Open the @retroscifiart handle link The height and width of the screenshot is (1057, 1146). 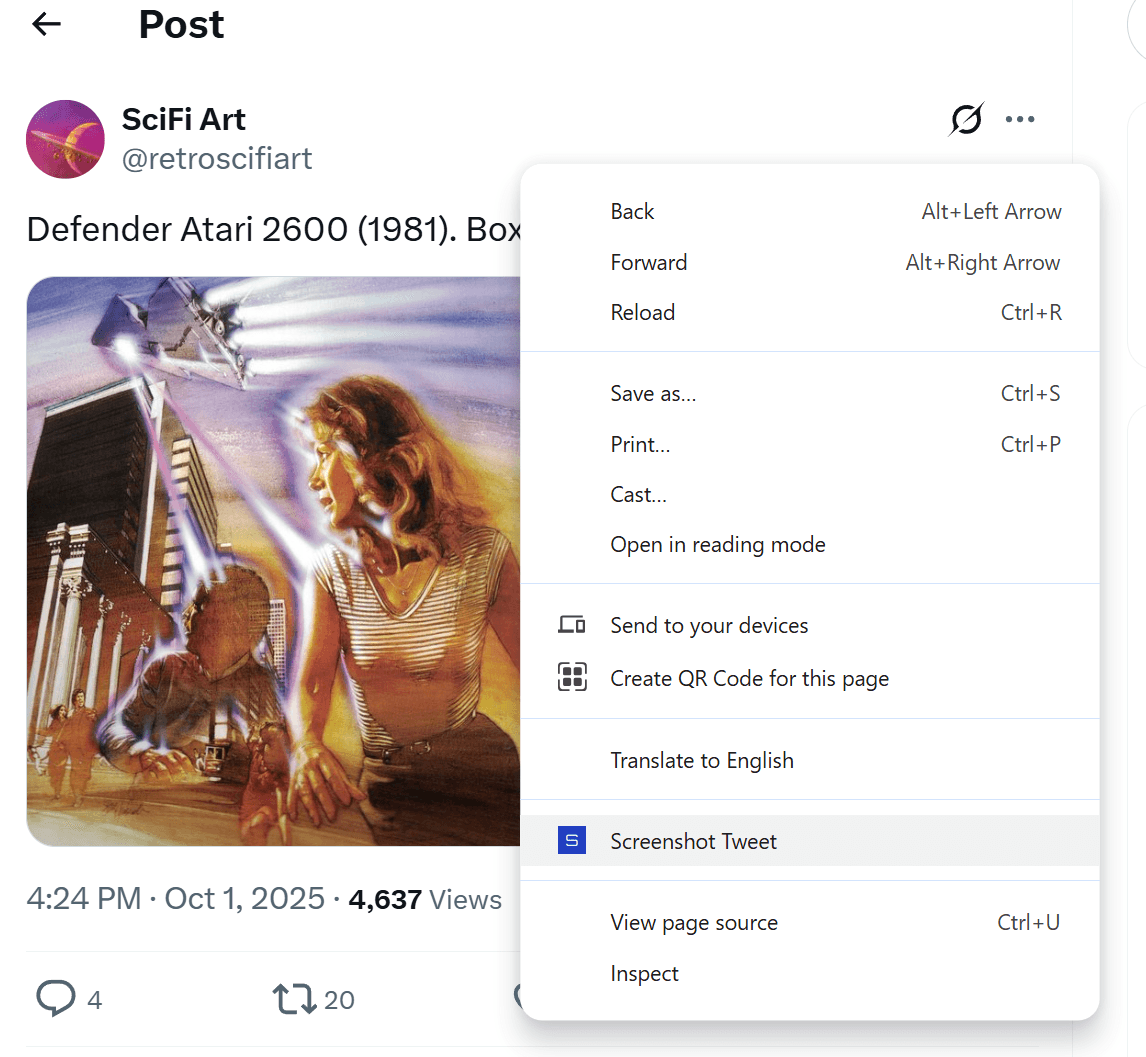click(x=217, y=158)
